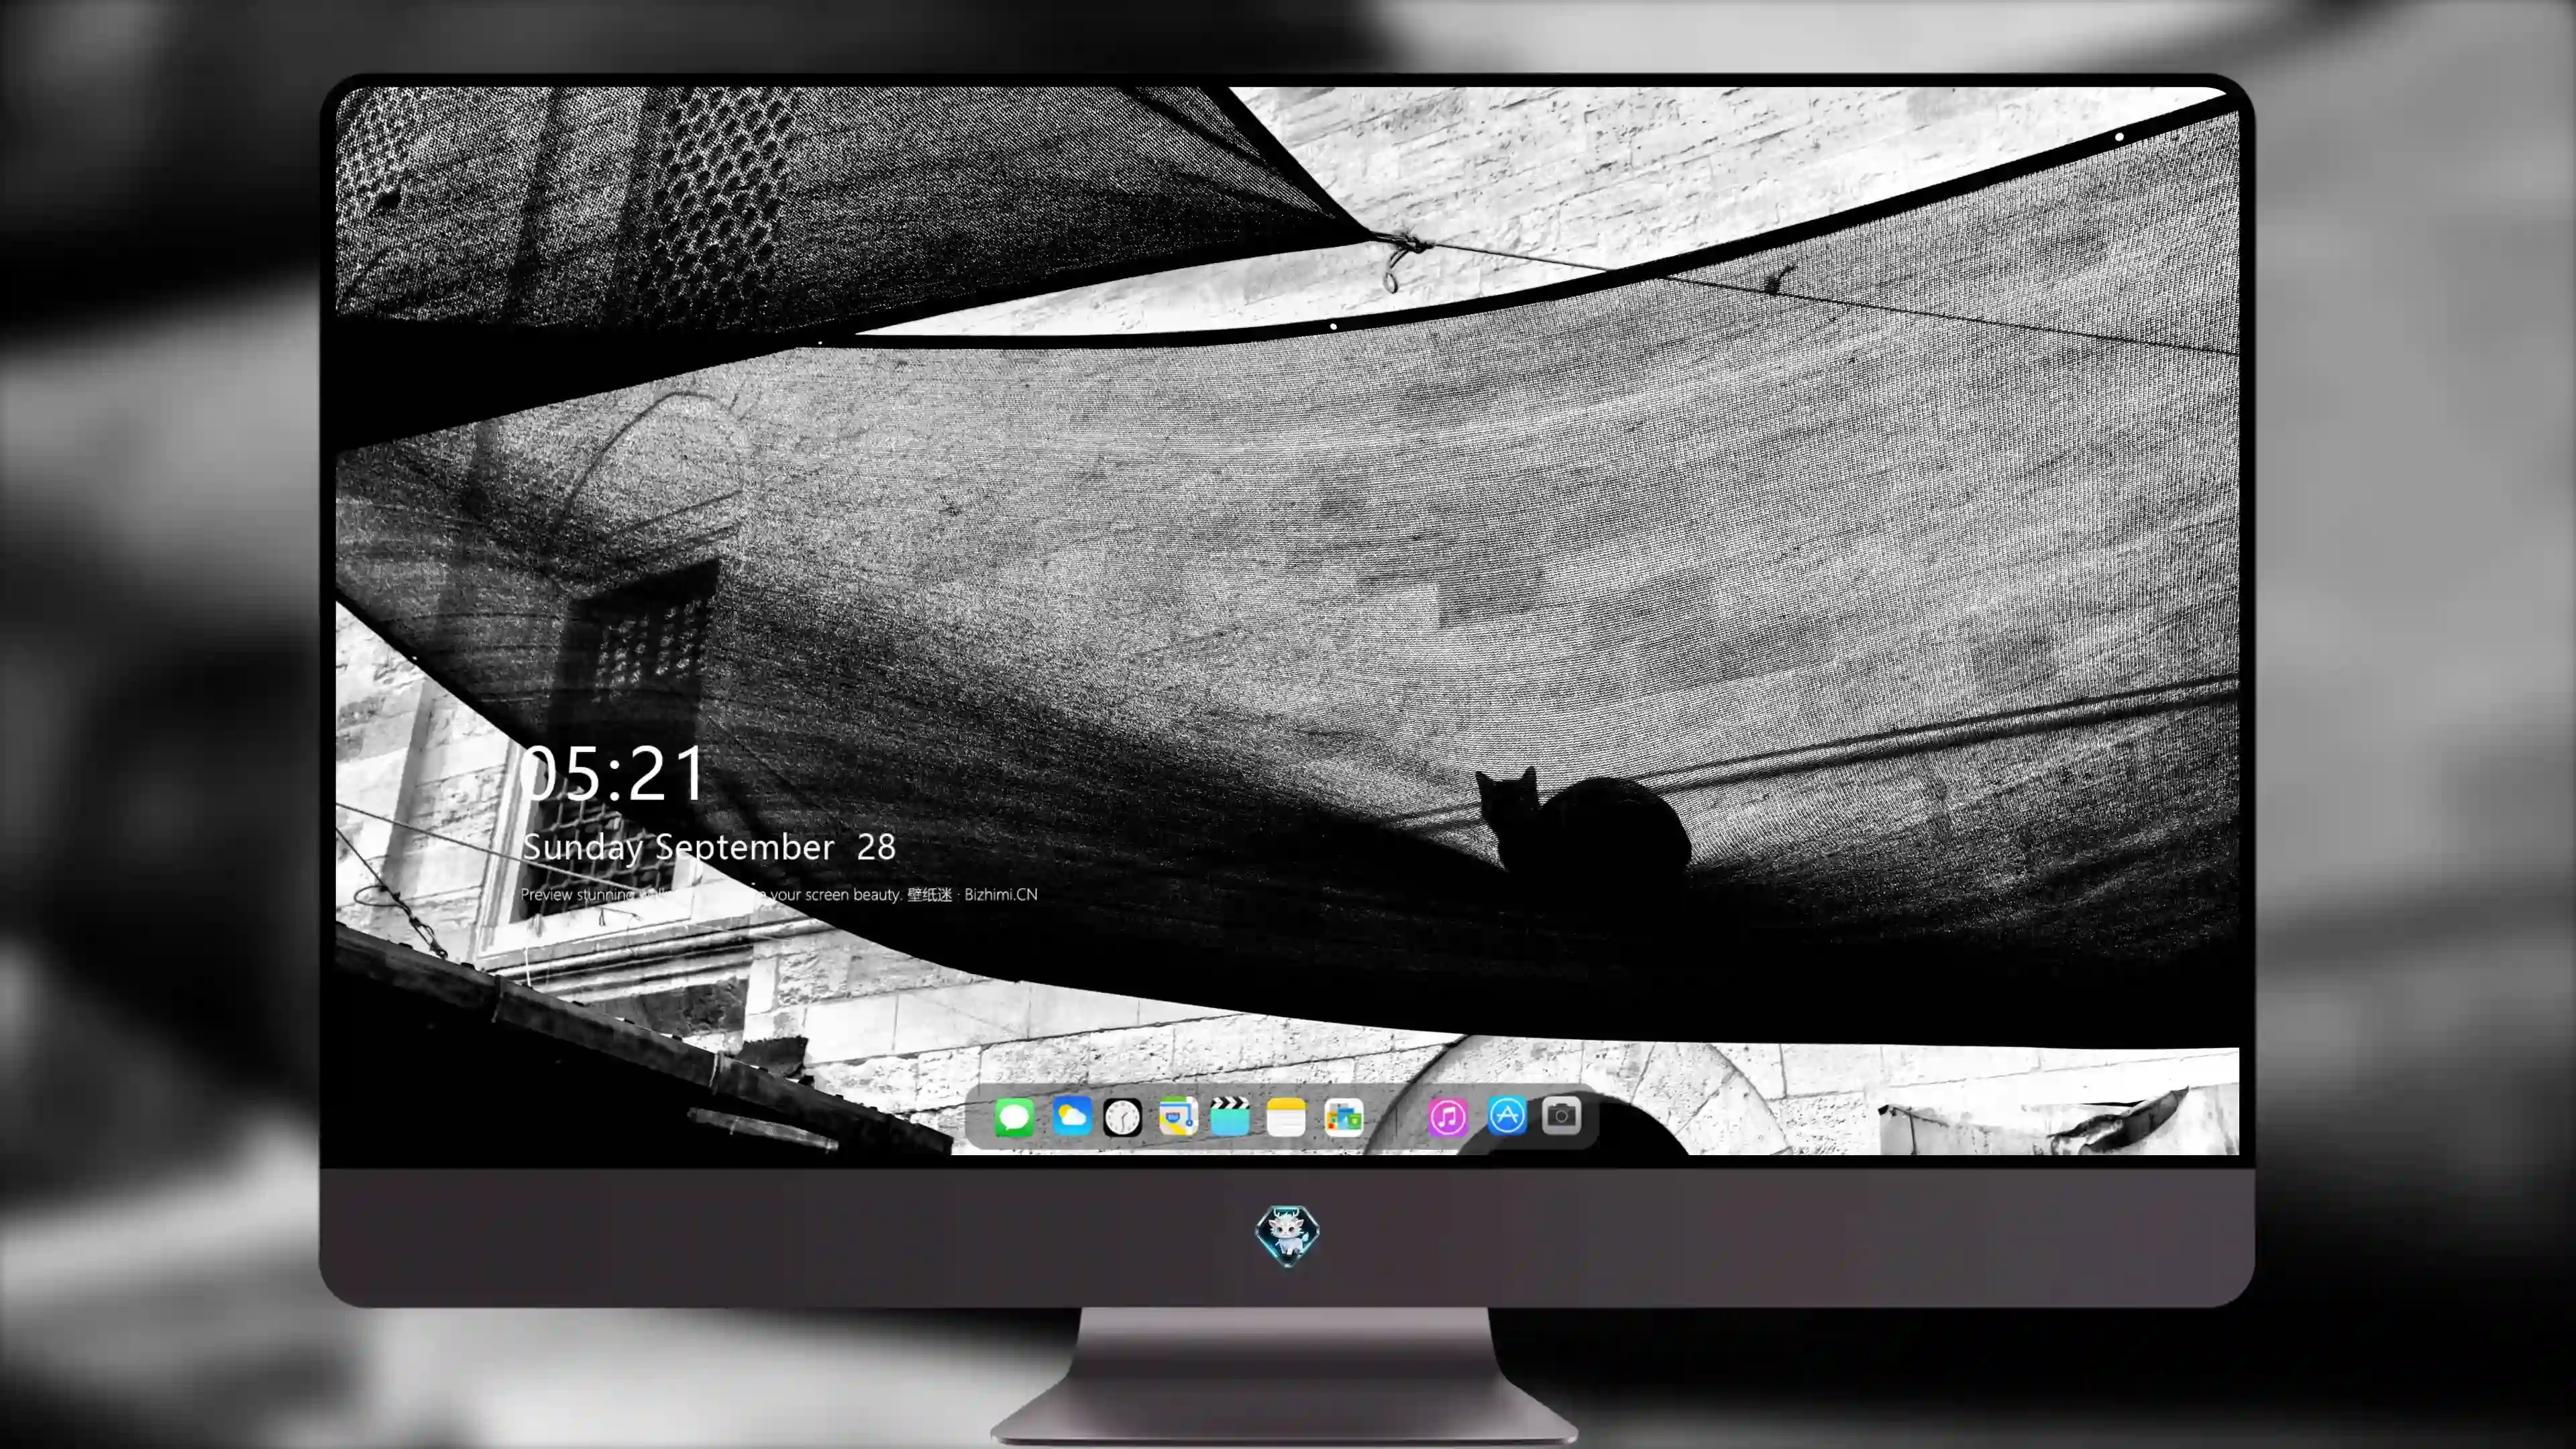Screen dimensions: 2576x1449
Task: Open the gray Camera app icon
Action: tap(1561, 1115)
